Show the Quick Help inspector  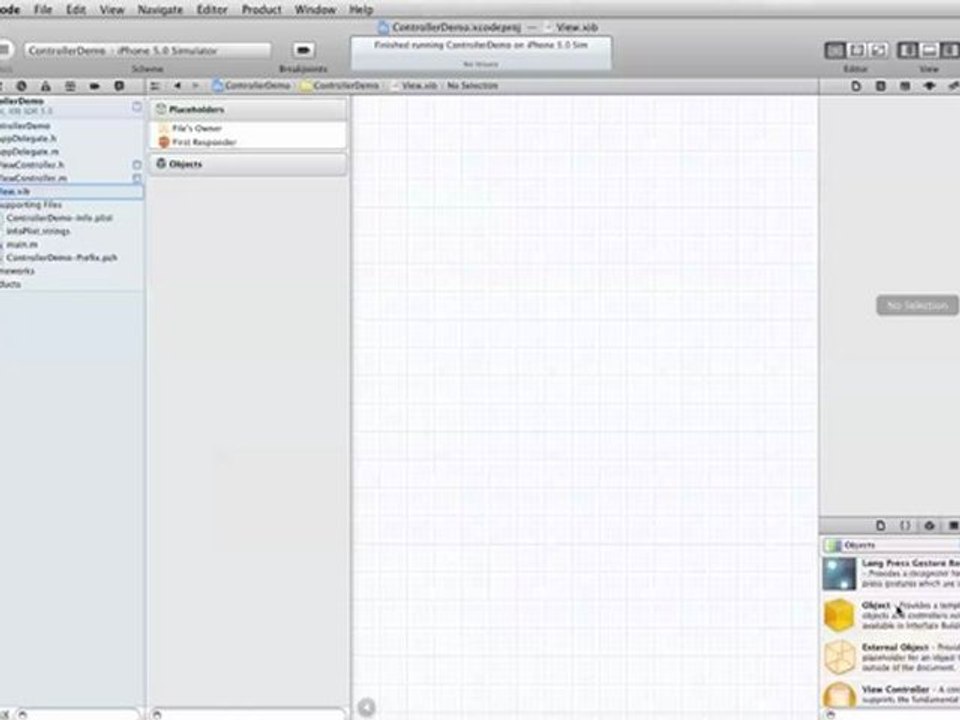point(880,86)
